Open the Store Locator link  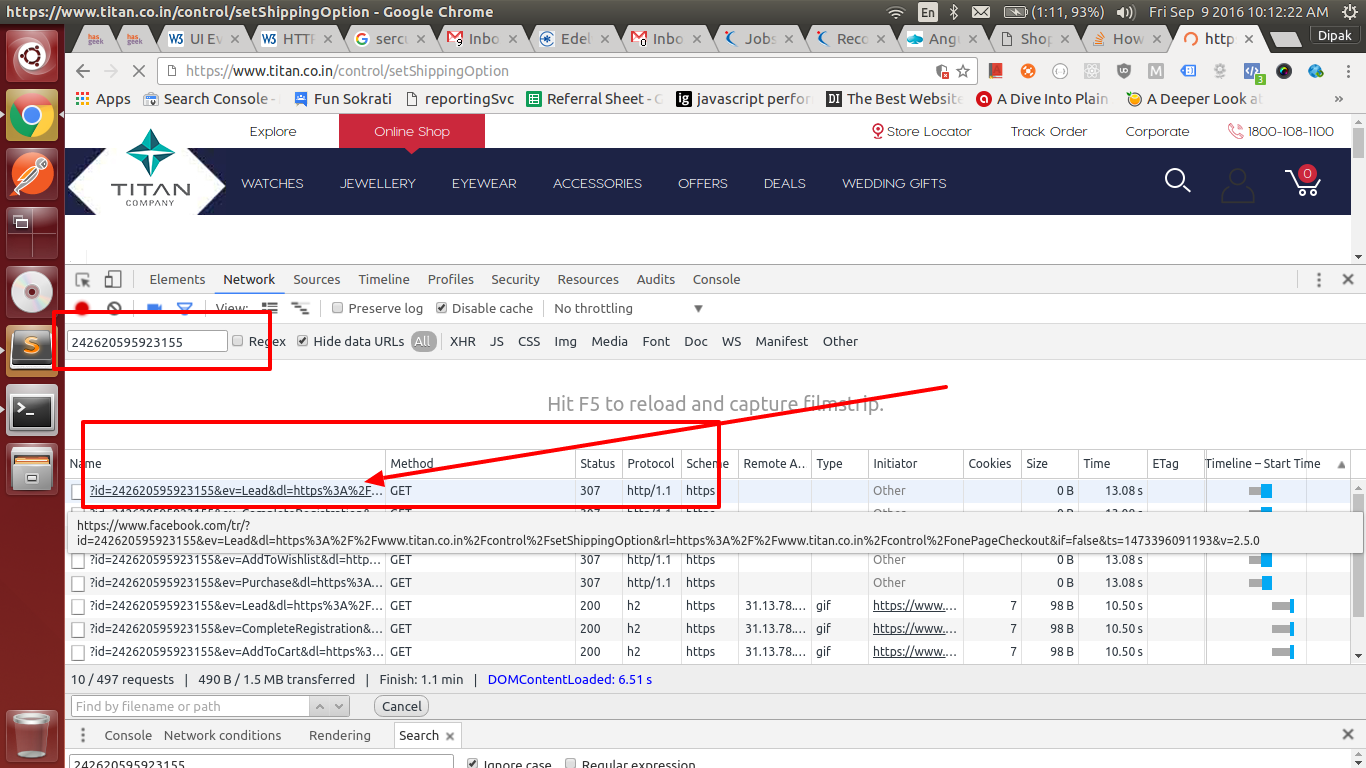(922, 131)
